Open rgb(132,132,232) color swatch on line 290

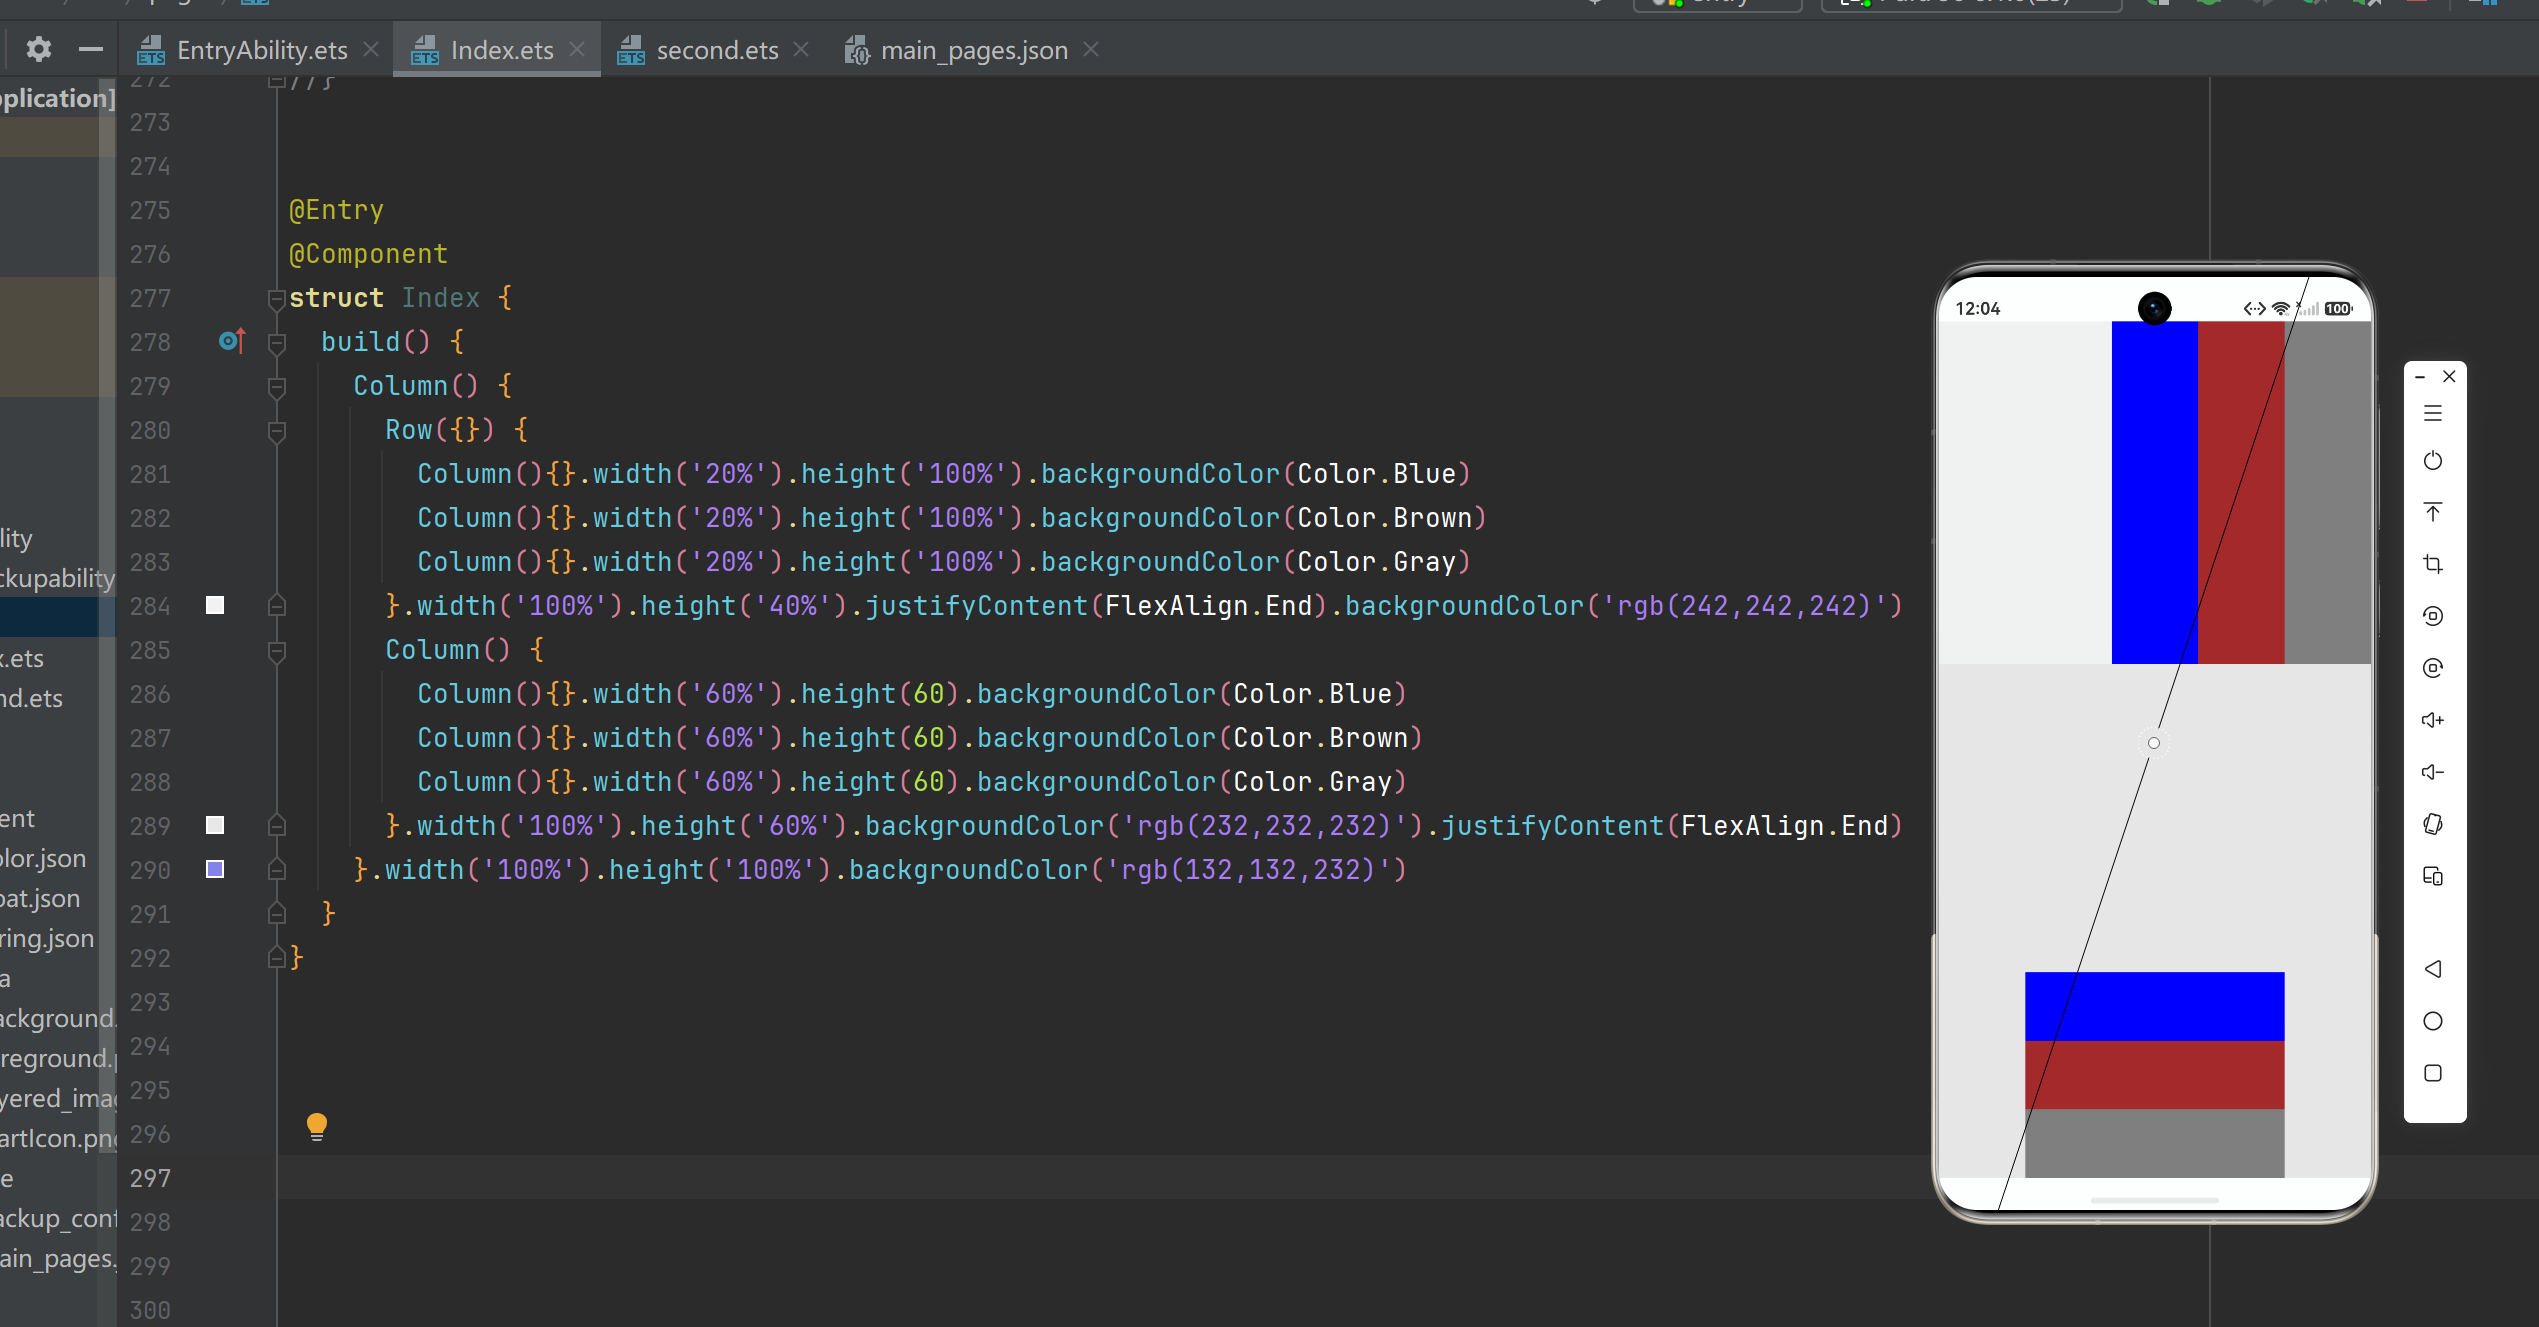click(x=215, y=869)
